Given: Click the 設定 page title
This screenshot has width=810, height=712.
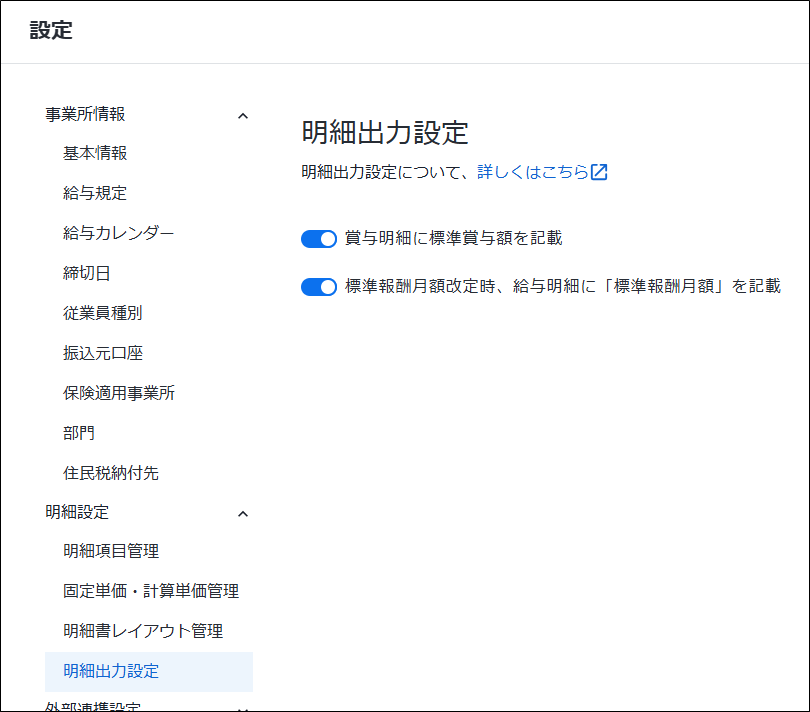Looking at the screenshot, I should 51,30.
